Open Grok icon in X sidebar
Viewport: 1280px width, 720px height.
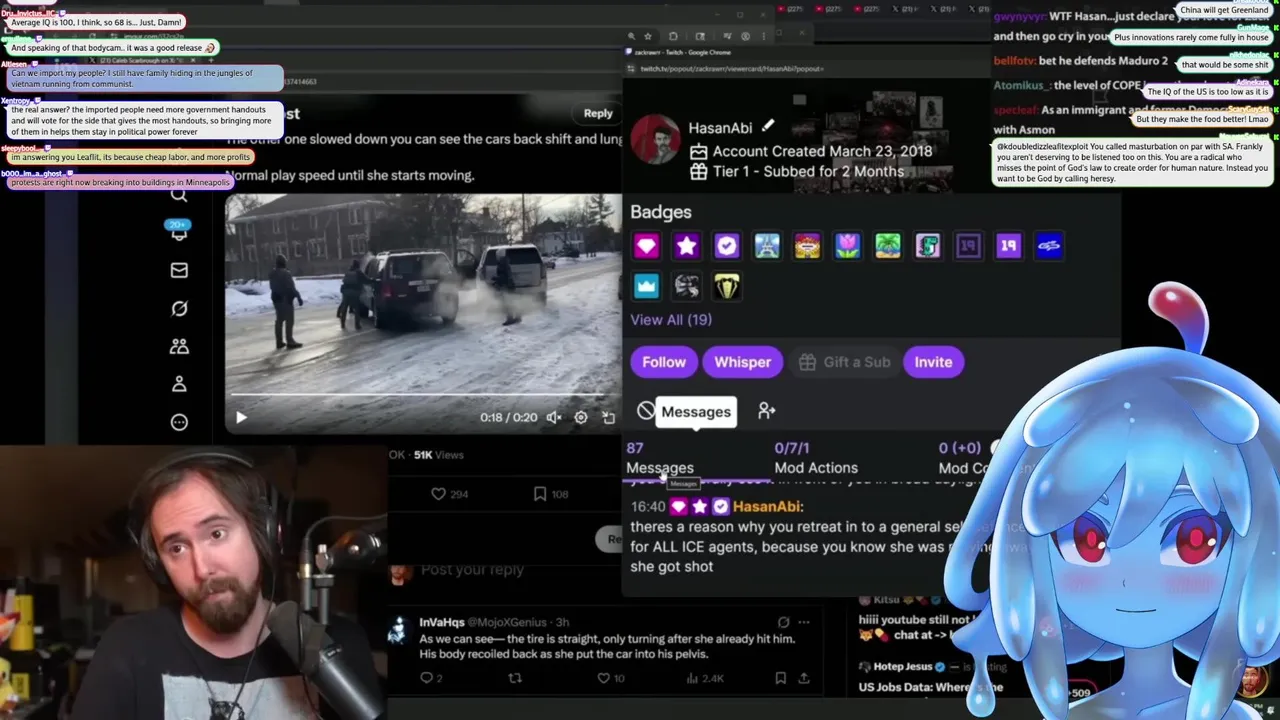pos(179,308)
